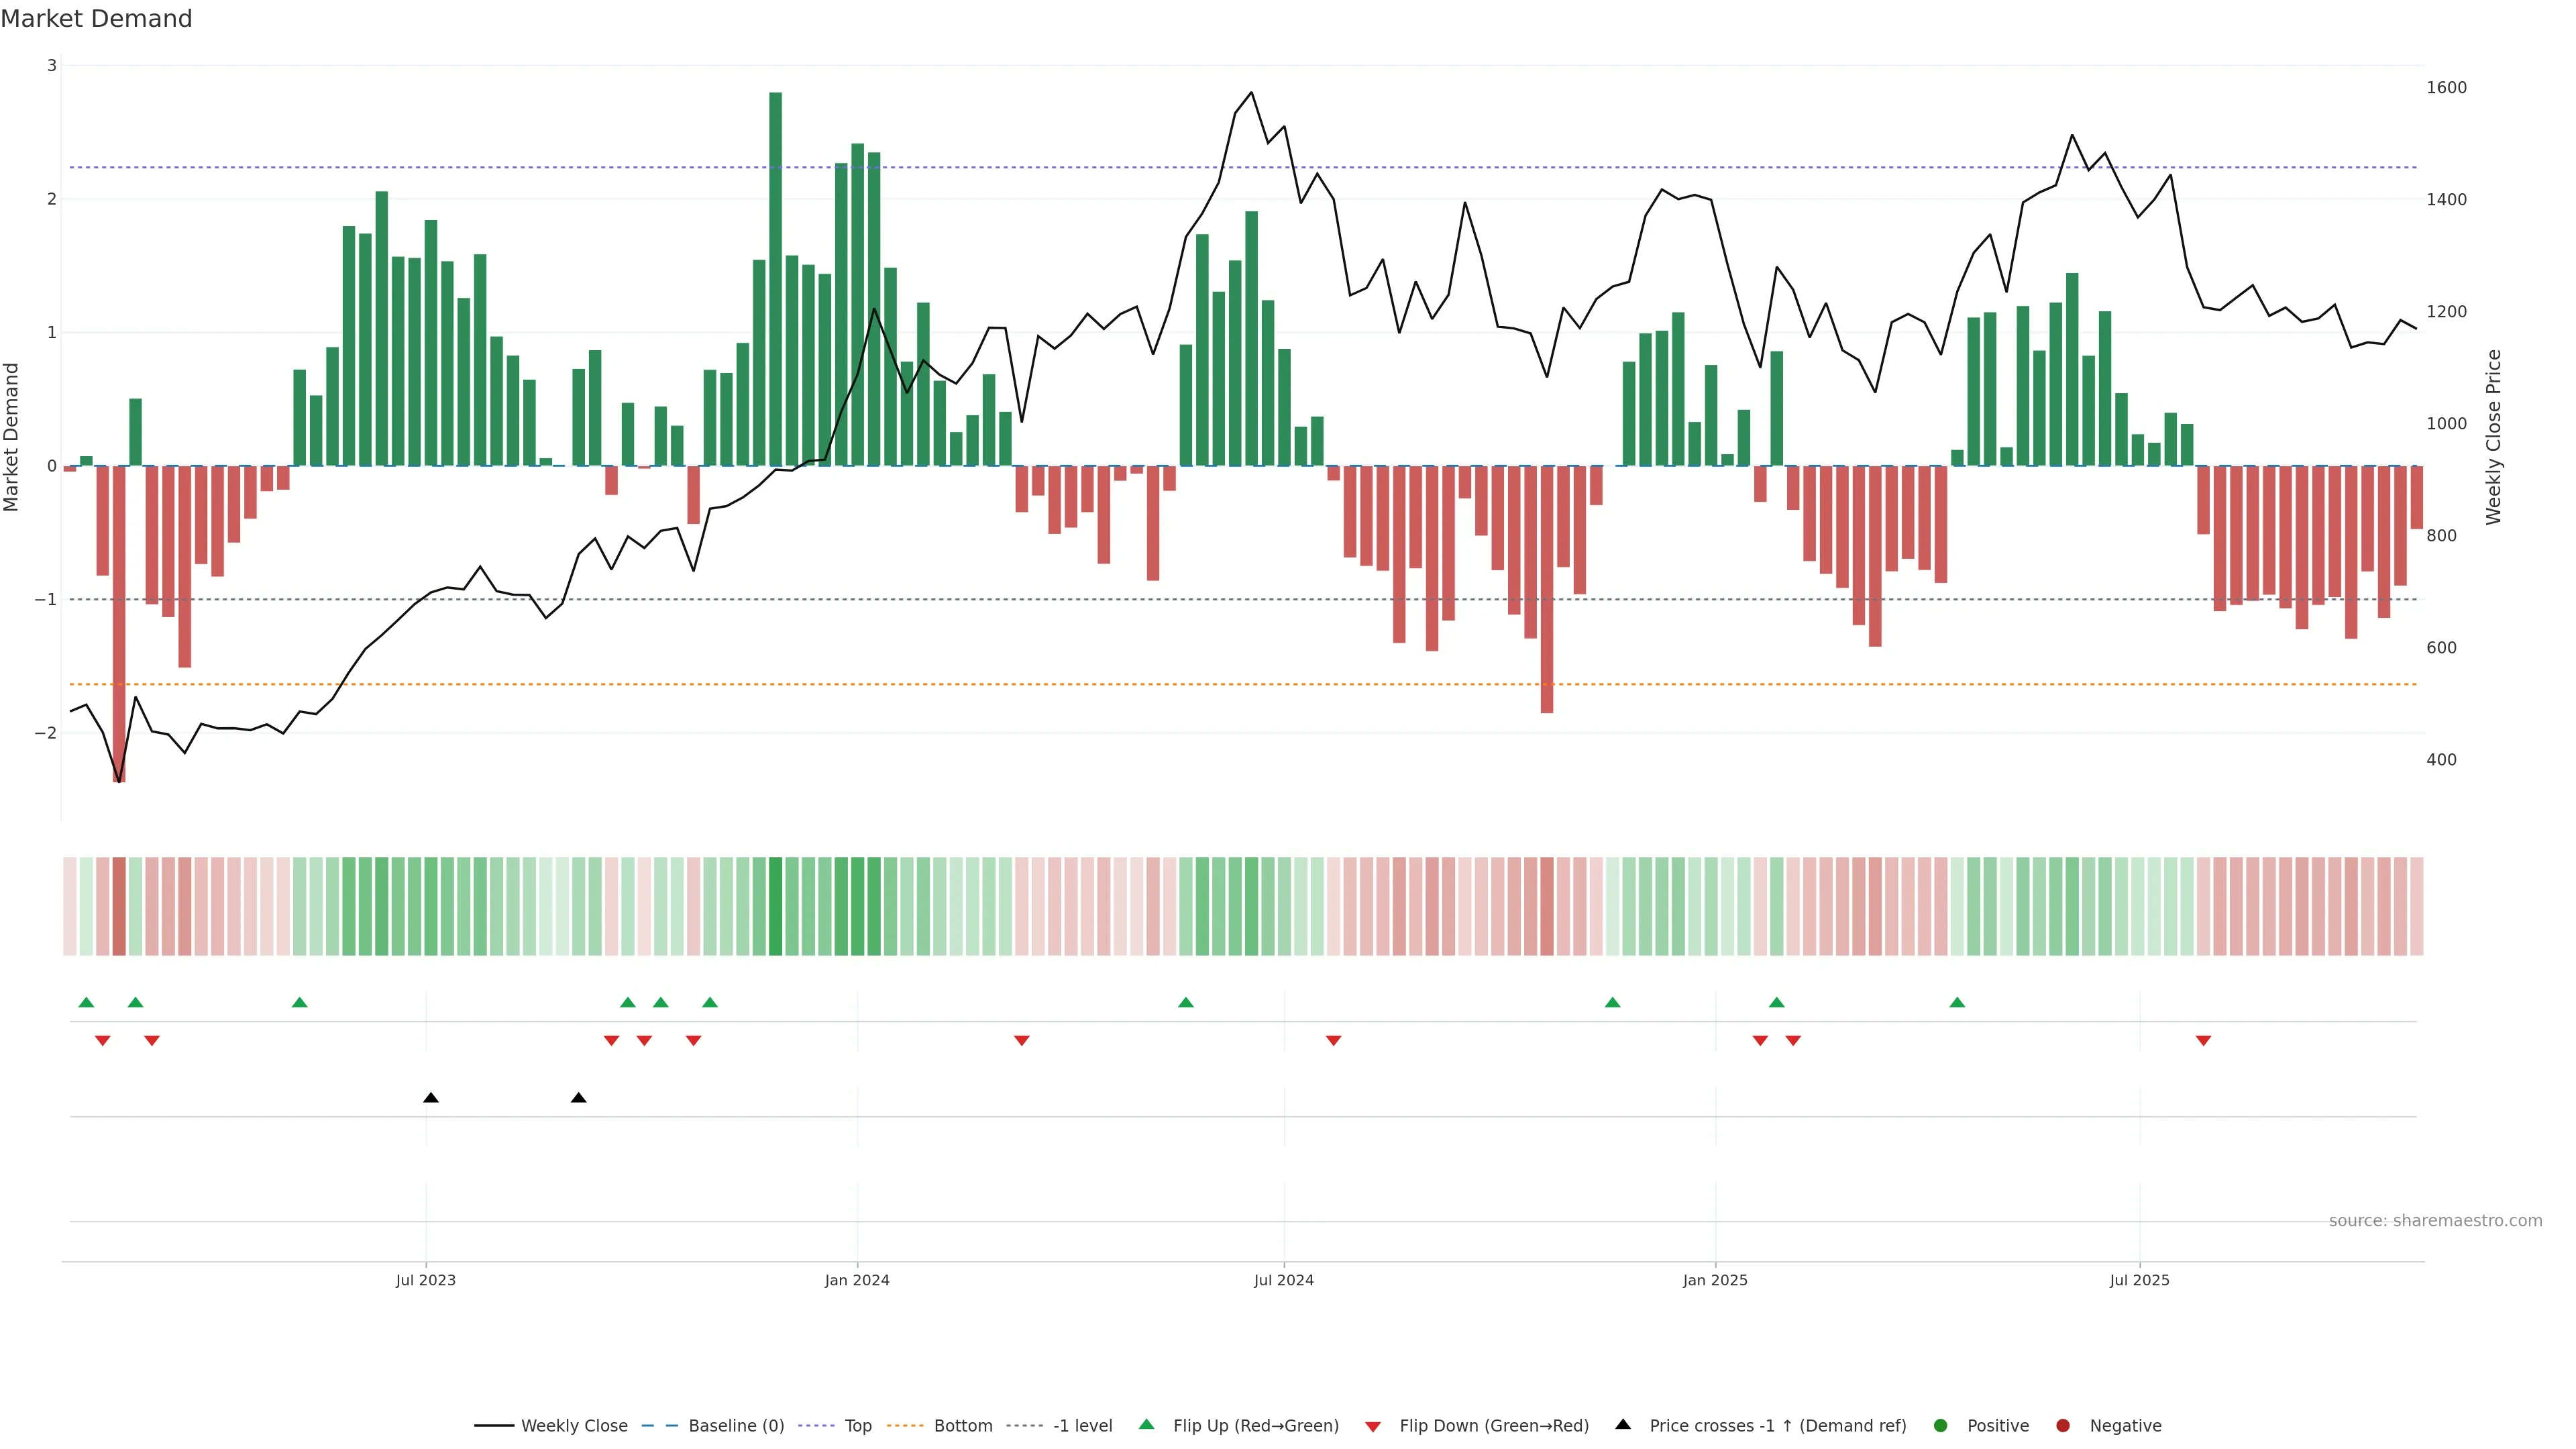This screenshot has height=1449, width=2576.
Task: Click the Jan 2024 x-axis label
Action: pyautogui.click(x=857, y=1280)
